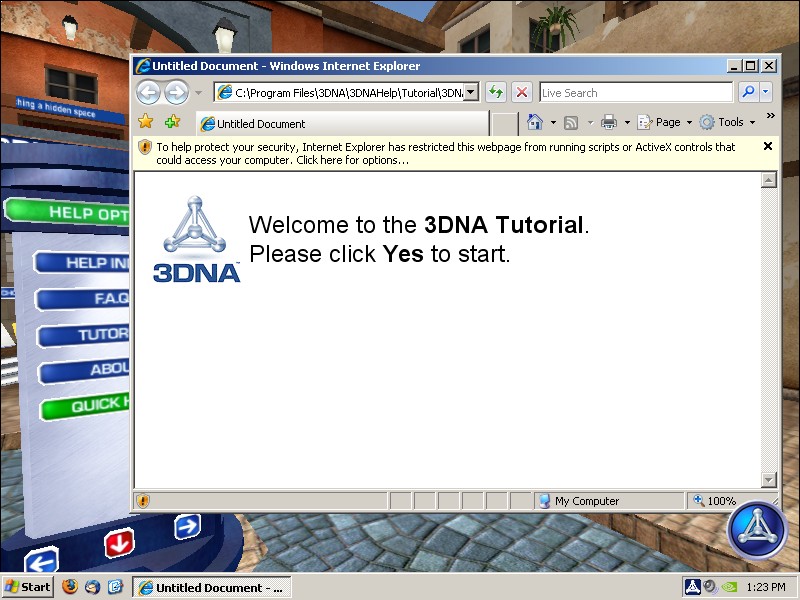This screenshot has height=600, width=800.
Task: Expand the Feeds dropdown arrow
Action: [x=590, y=122]
